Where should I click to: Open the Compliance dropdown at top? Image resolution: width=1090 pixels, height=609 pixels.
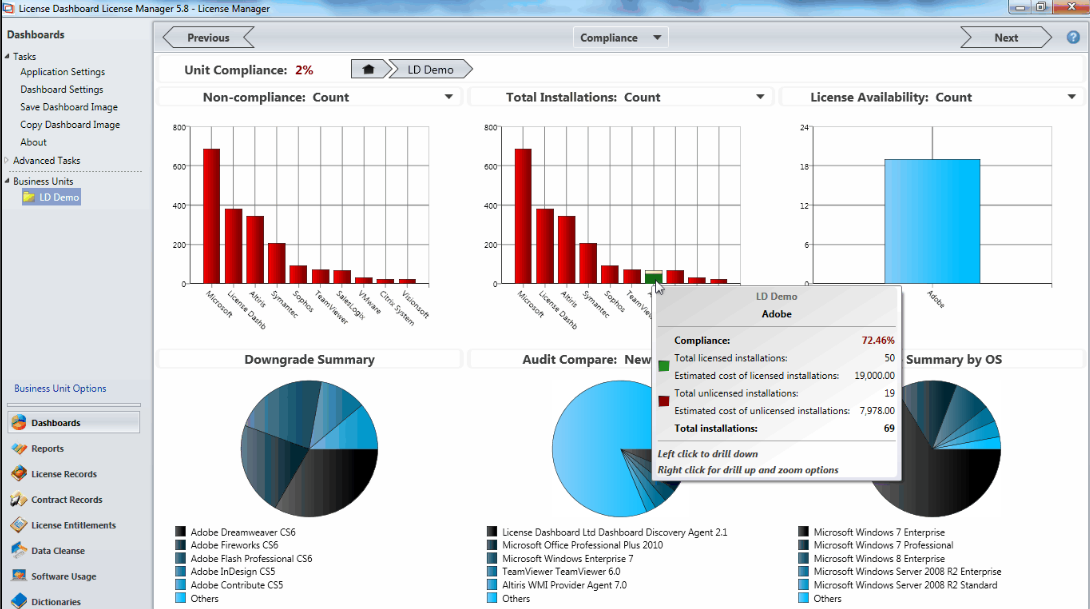pos(657,38)
